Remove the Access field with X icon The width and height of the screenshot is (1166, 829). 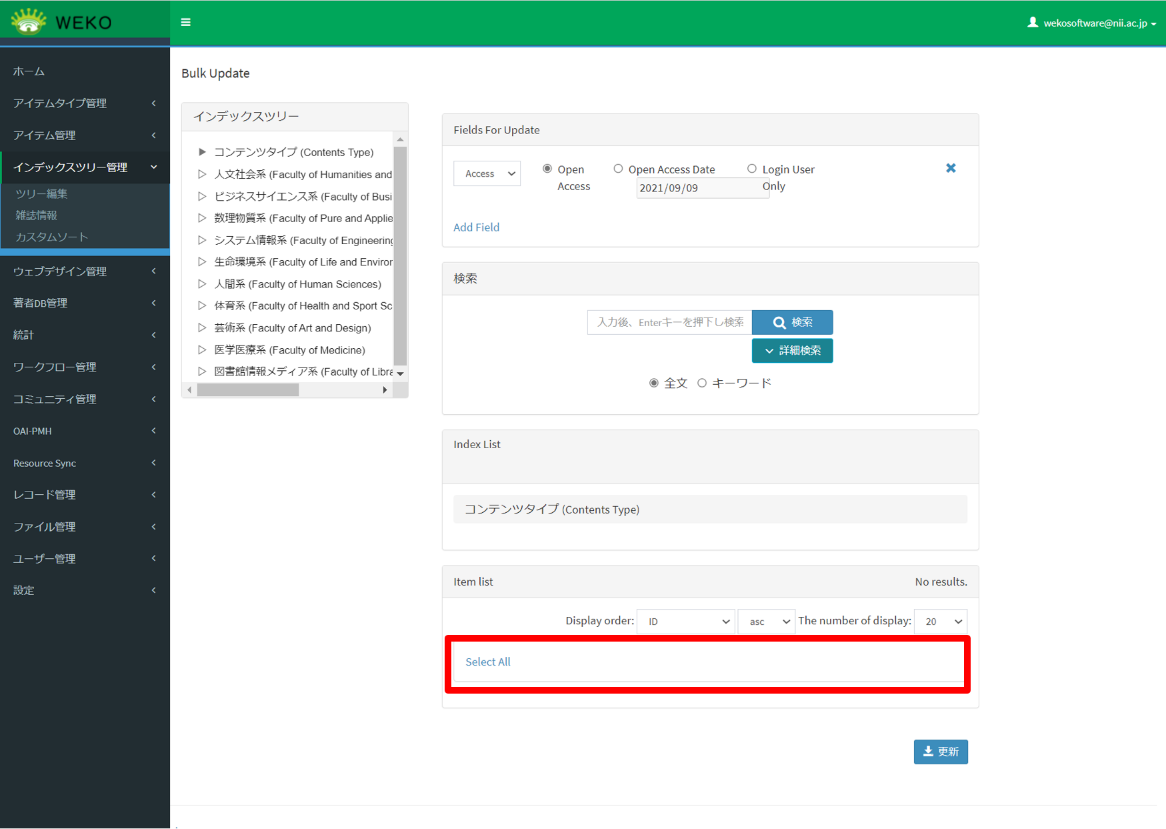pyautogui.click(x=951, y=168)
